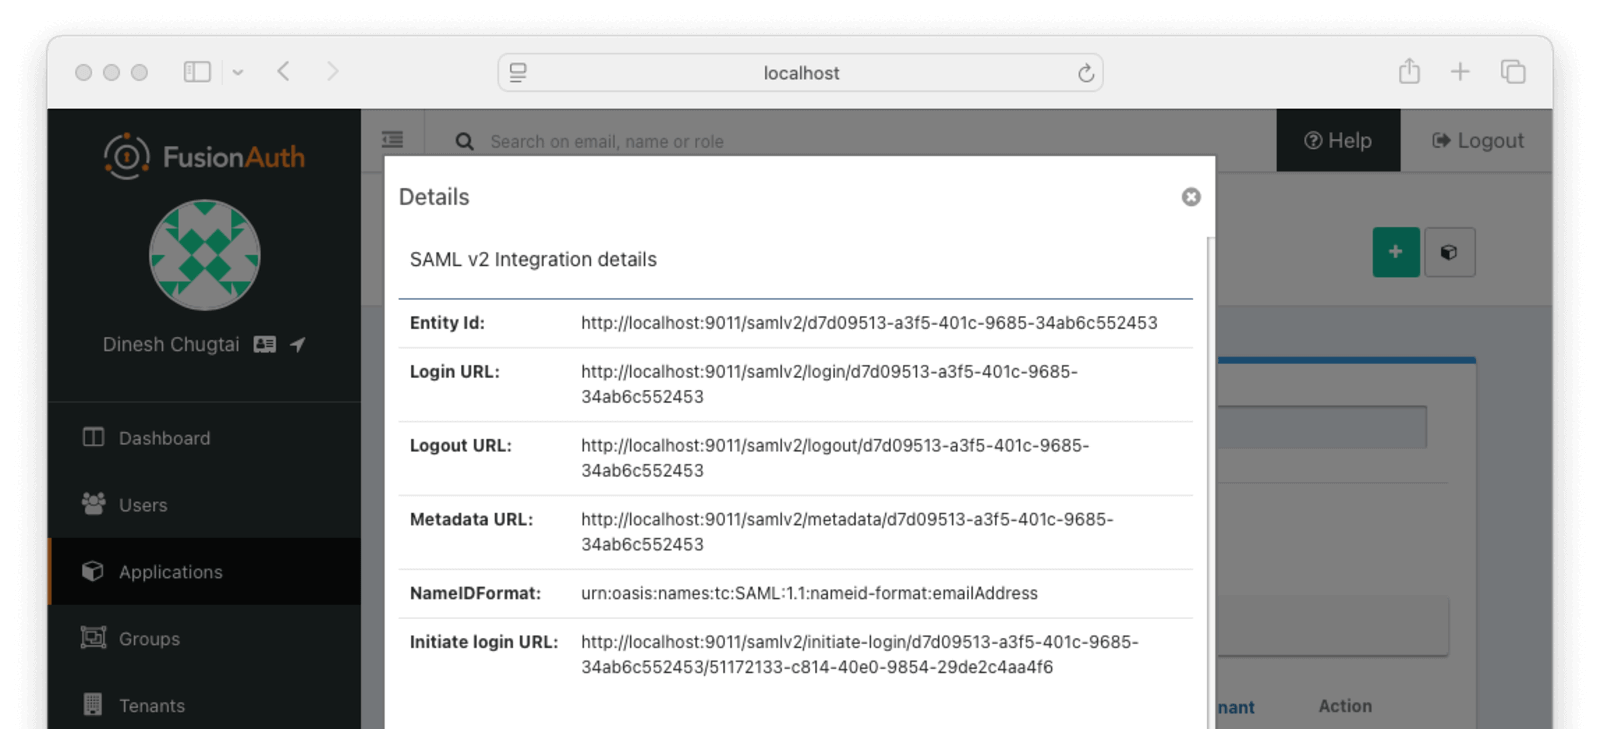The height and width of the screenshot is (729, 1600).
Task: Open Dashboard in sidebar
Action: pyautogui.click(x=204, y=438)
